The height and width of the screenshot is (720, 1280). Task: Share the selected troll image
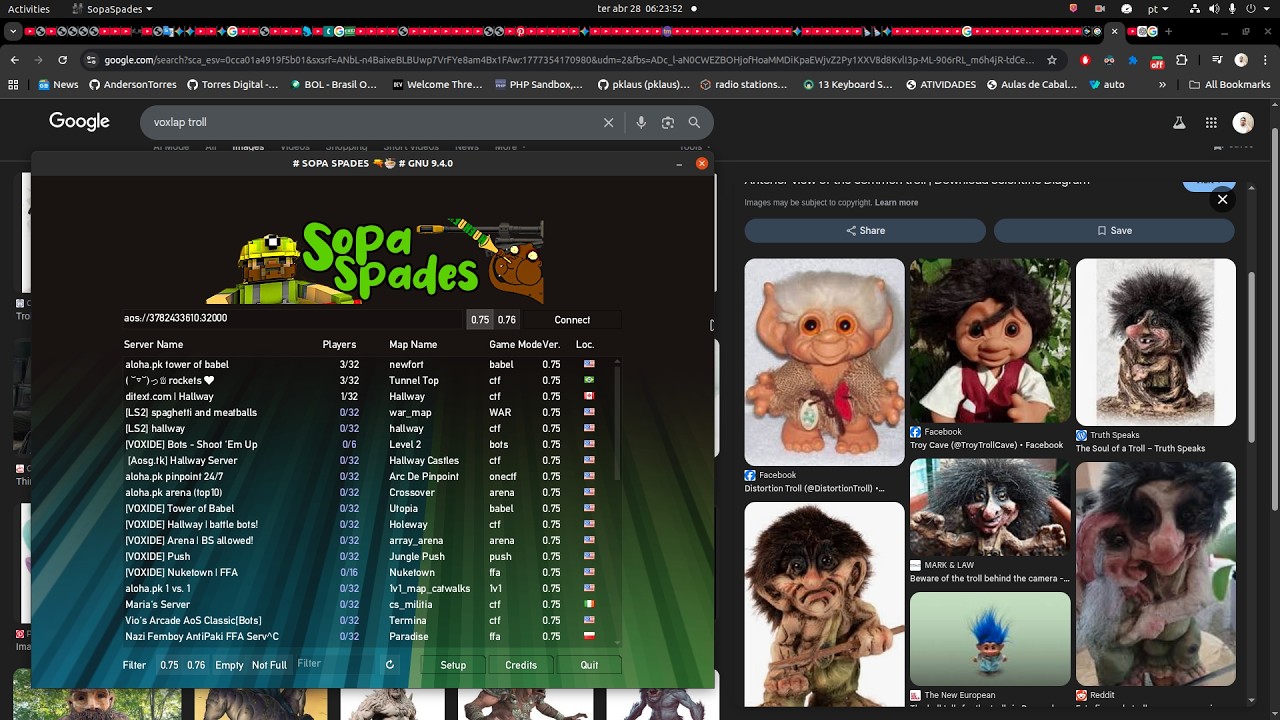865,231
